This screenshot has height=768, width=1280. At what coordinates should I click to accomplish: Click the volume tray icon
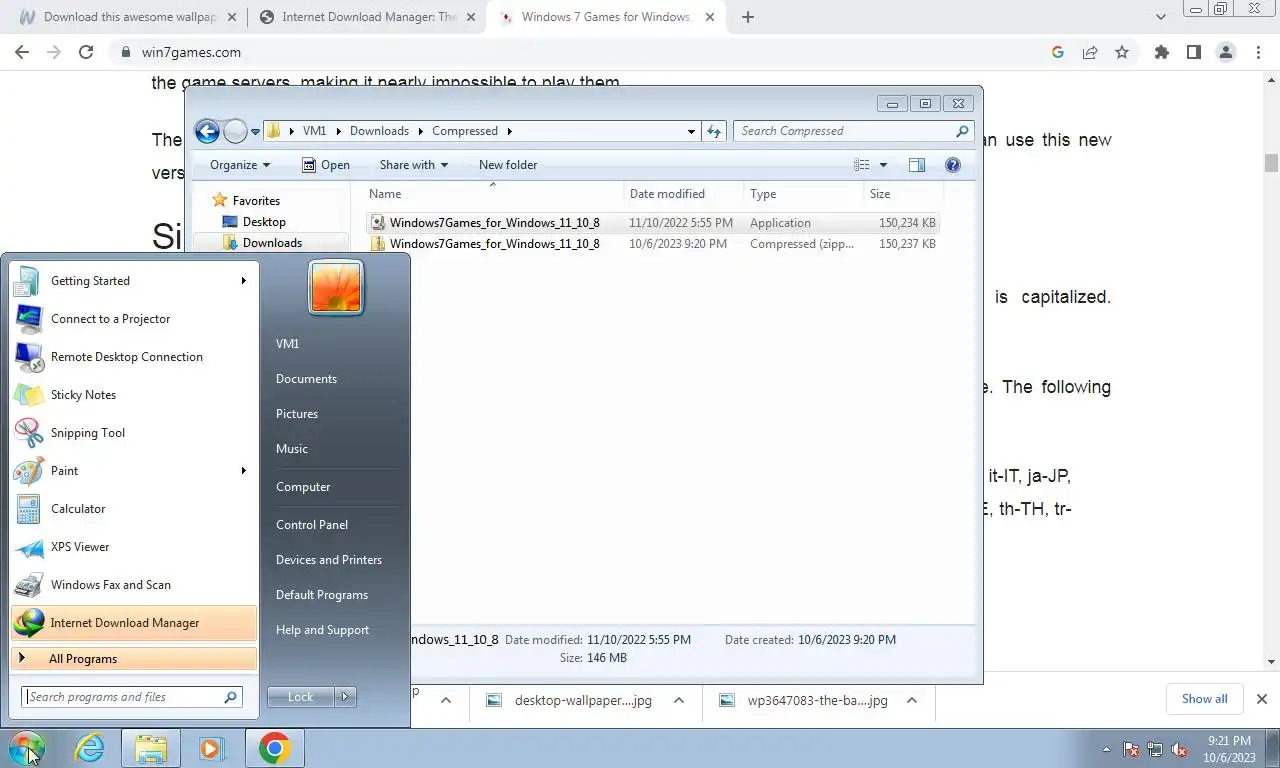pyautogui.click(x=1179, y=749)
